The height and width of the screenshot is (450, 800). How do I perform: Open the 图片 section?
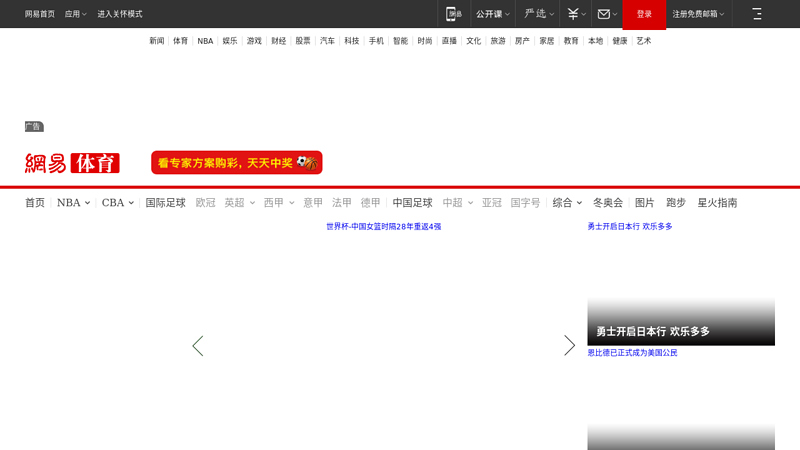click(644, 203)
